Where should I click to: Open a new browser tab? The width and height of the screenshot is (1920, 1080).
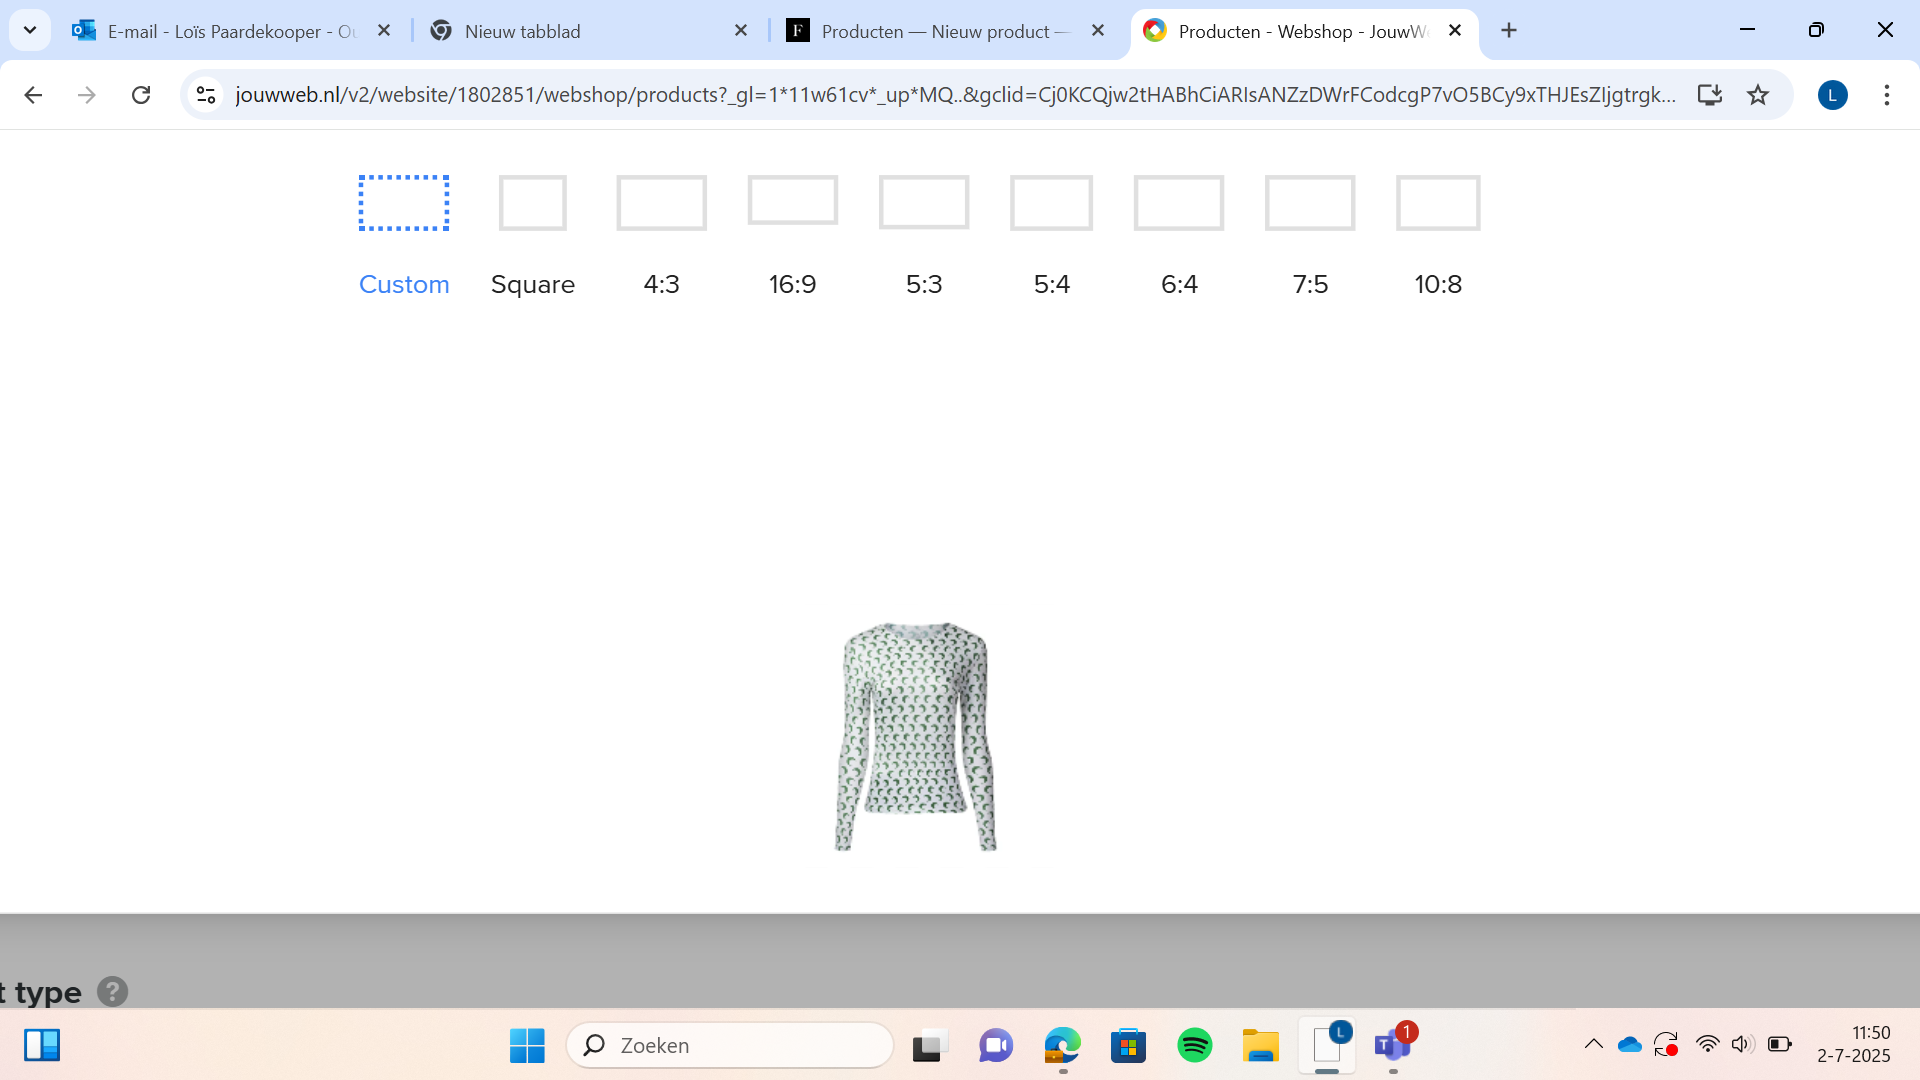[1509, 30]
